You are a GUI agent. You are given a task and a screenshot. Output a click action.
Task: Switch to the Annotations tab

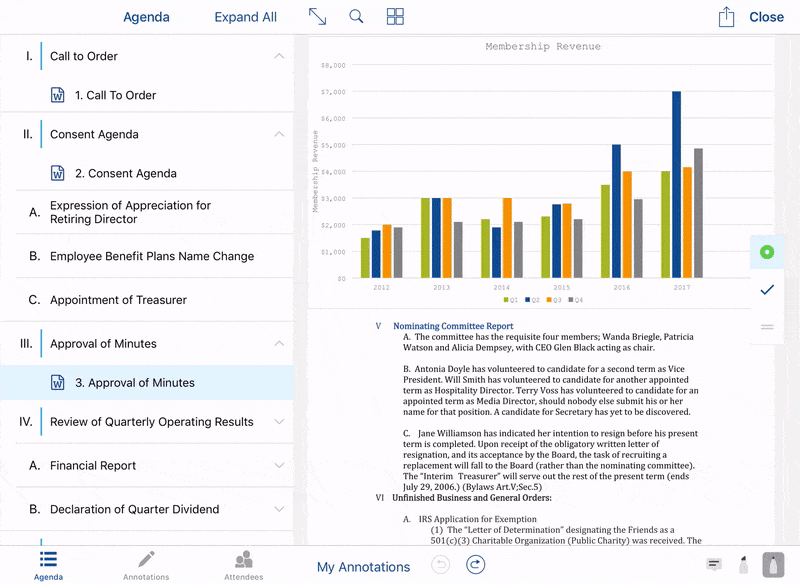tap(146, 565)
